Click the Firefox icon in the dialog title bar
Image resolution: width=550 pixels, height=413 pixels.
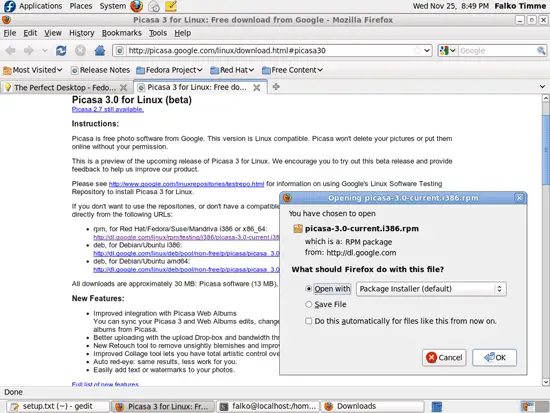[x=287, y=198]
